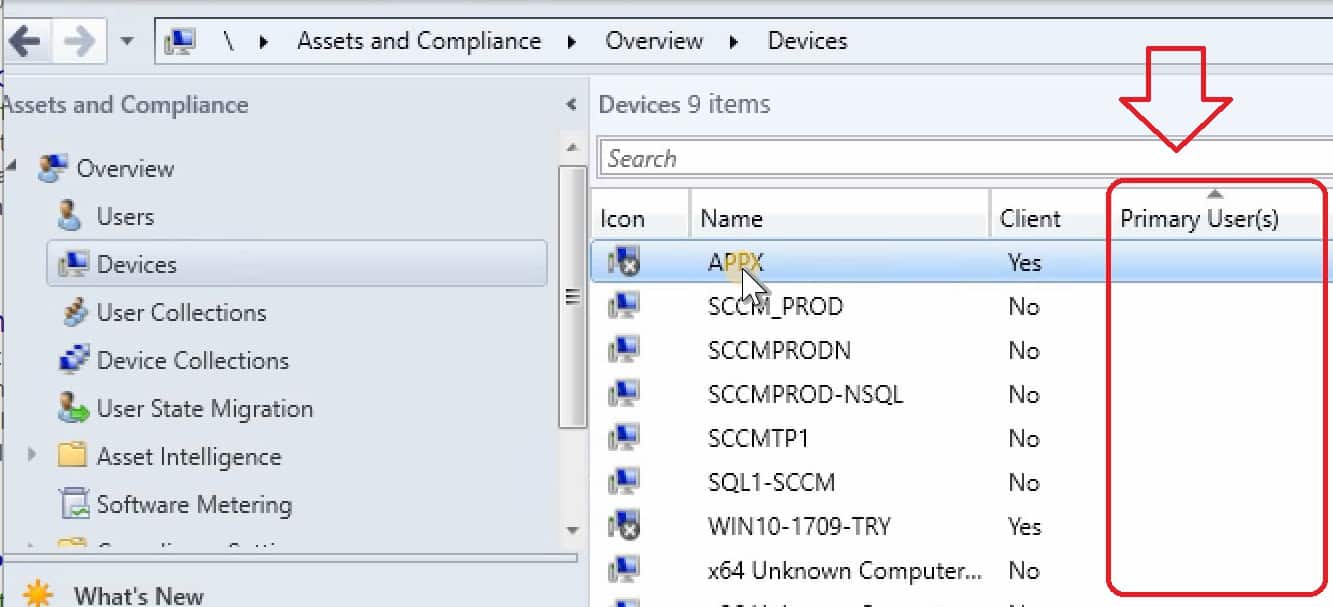Click the Yes client value for APPX
The height and width of the screenshot is (607, 1333).
coord(1024,263)
